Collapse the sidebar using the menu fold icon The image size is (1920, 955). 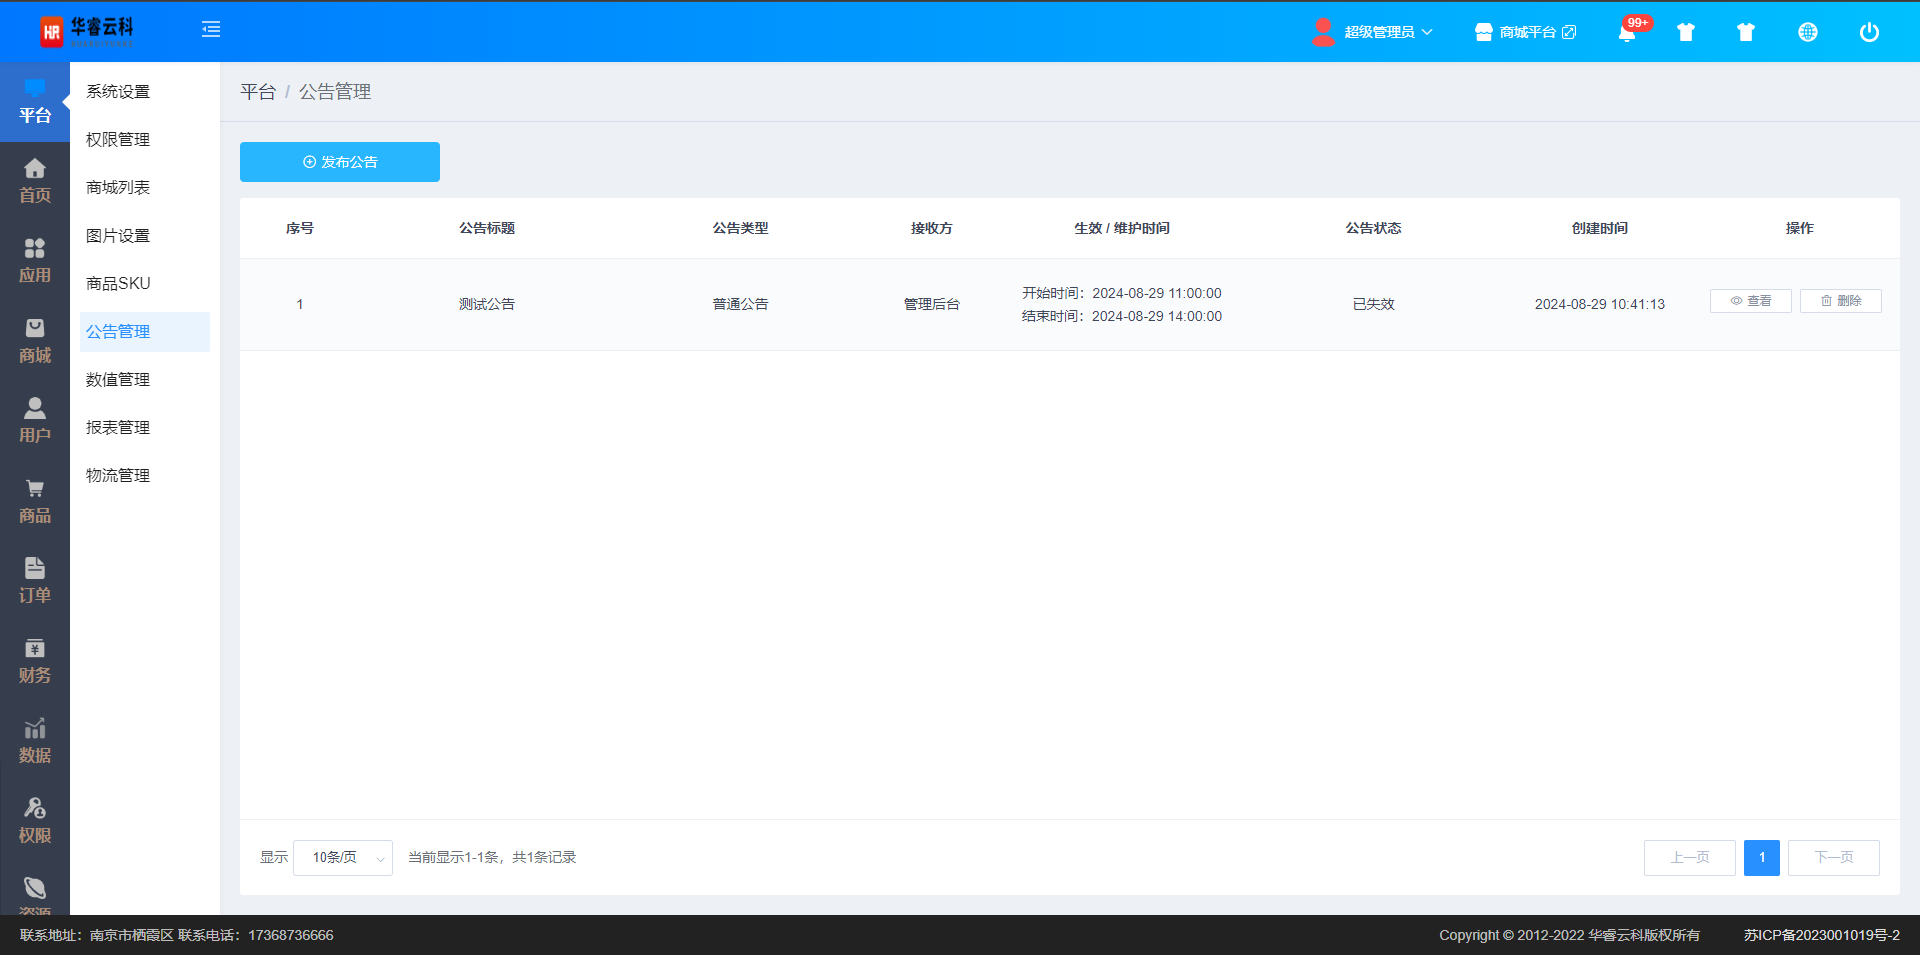[211, 30]
